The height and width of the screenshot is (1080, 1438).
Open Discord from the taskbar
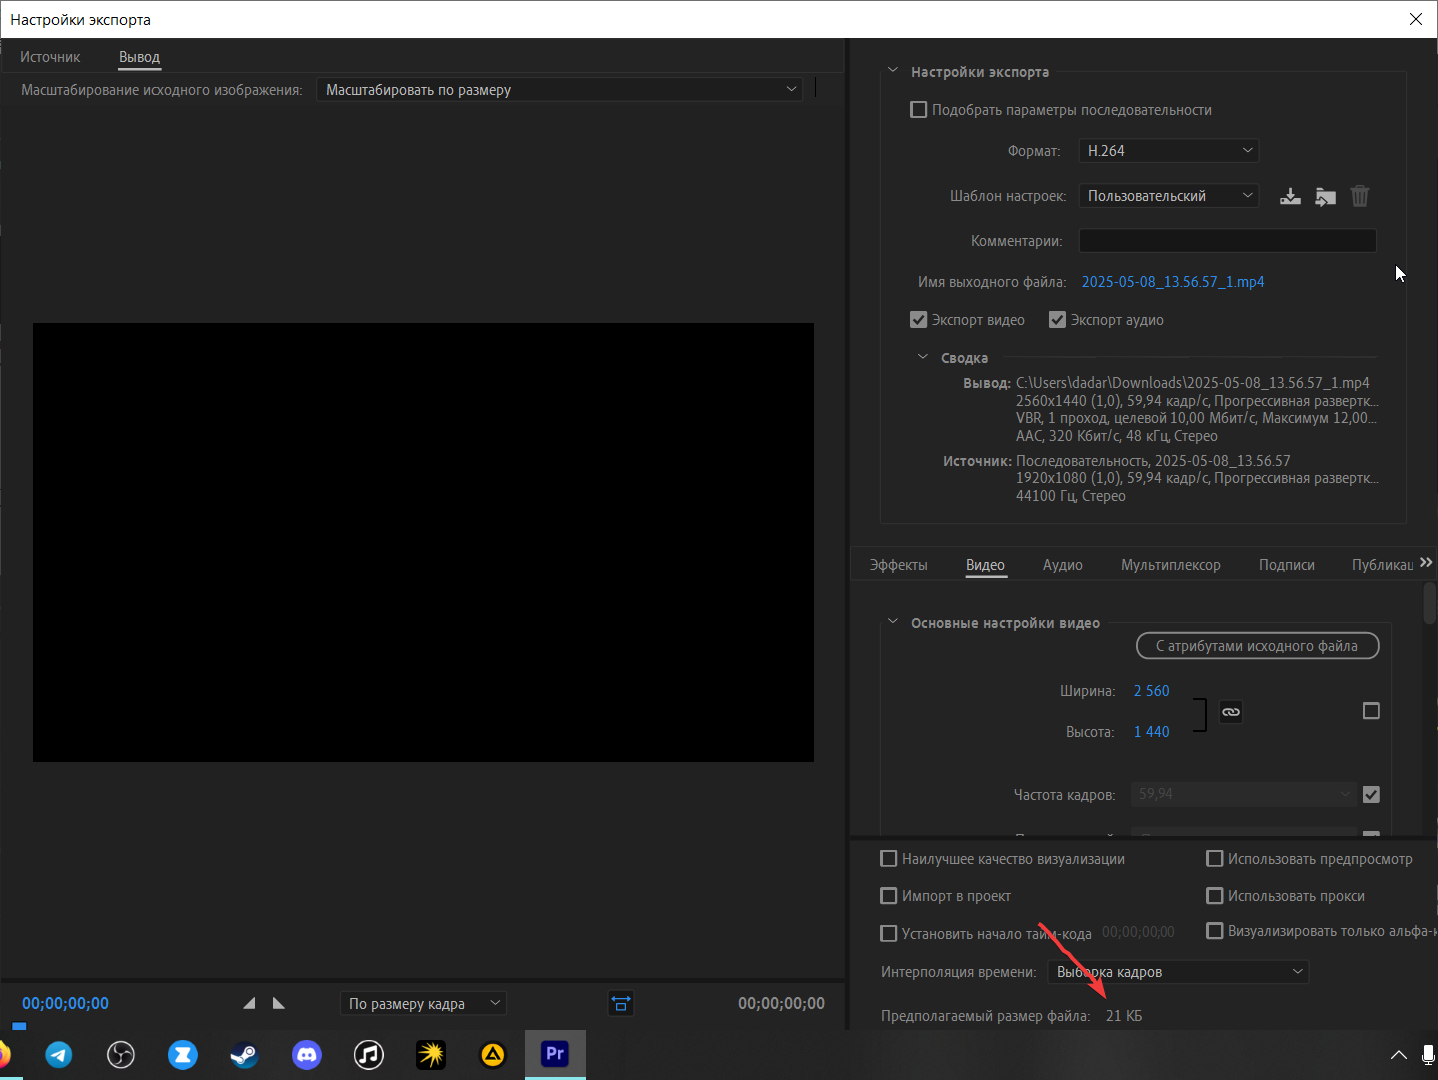click(x=307, y=1054)
